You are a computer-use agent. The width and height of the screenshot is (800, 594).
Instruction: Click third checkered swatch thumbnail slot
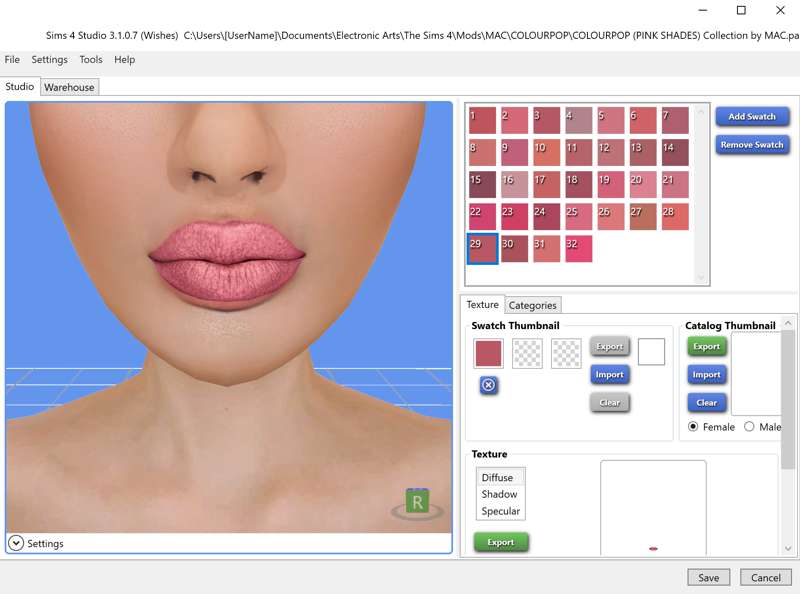coord(566,353)
